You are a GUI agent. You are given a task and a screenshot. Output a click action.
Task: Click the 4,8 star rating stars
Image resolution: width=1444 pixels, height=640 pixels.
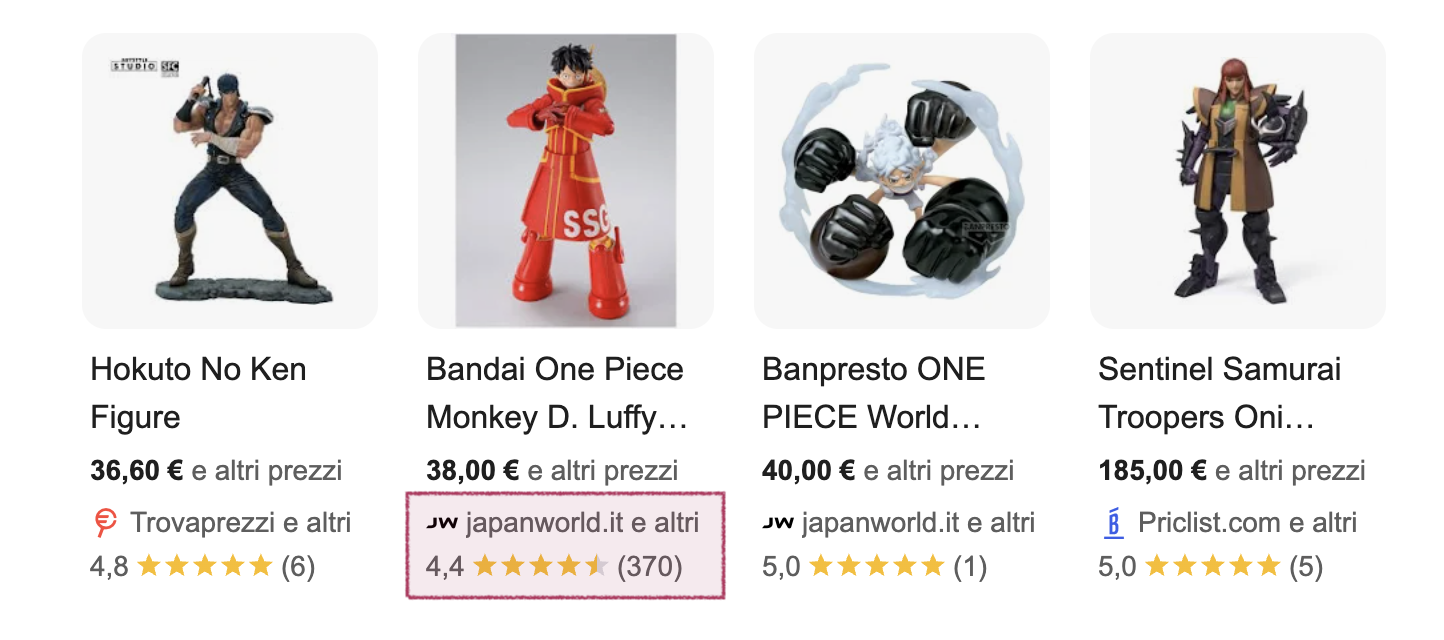(205, 568)
